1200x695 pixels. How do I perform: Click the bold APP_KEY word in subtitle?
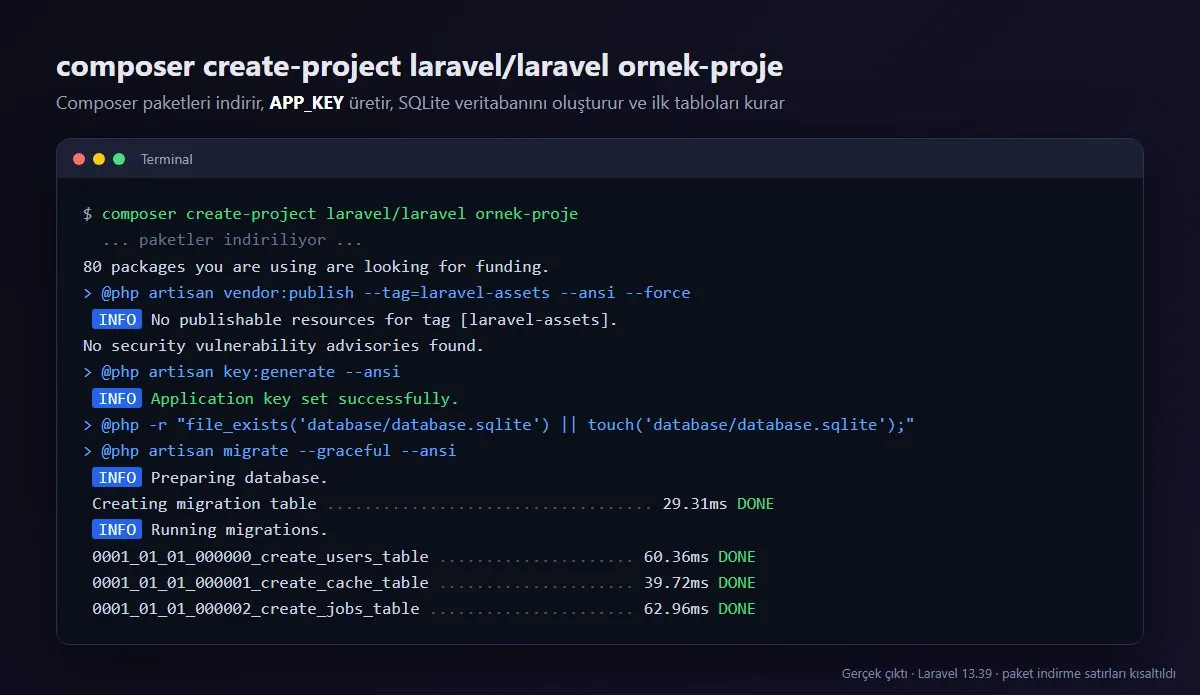(306, 103)
